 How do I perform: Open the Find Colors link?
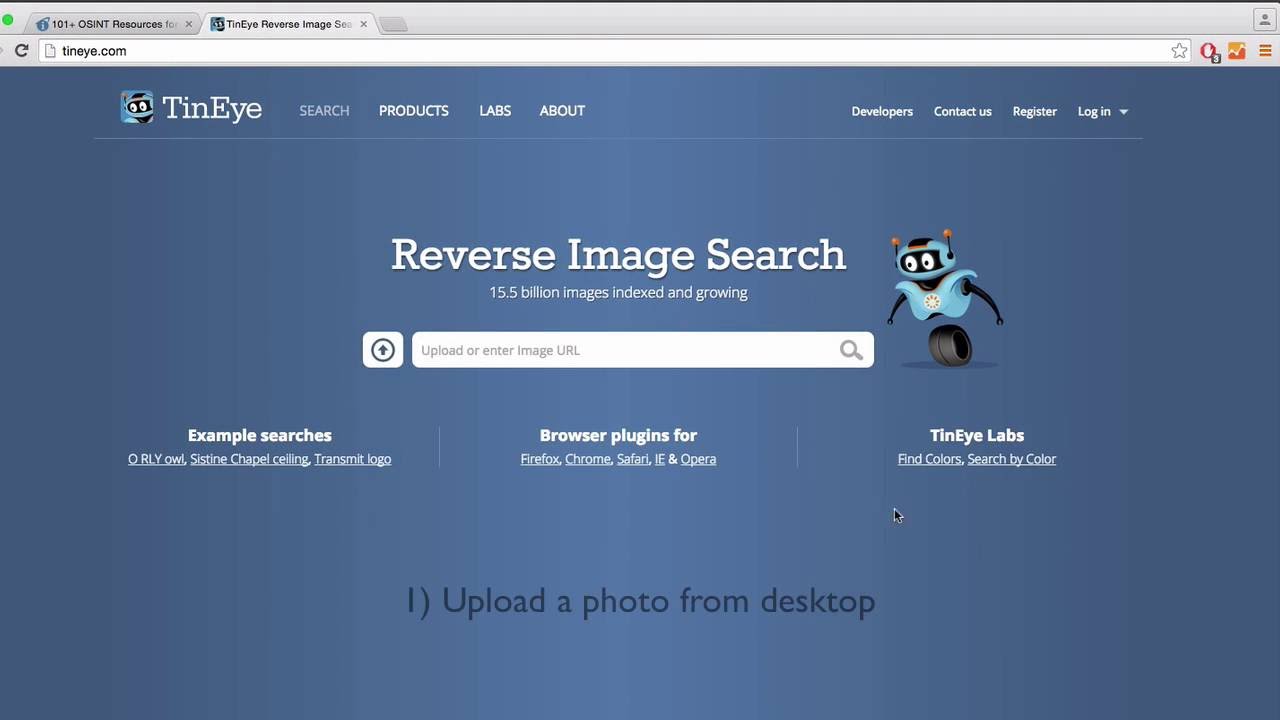point(929,459)
